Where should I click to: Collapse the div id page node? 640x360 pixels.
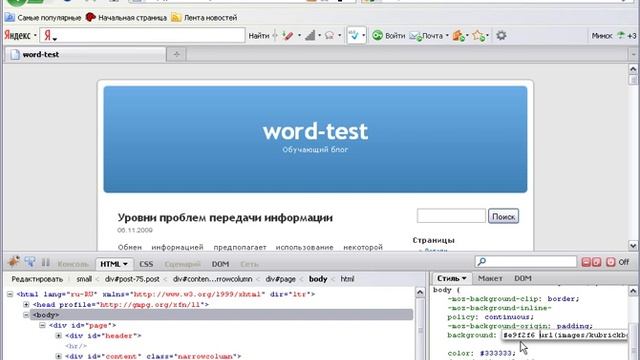pos(42,325)
